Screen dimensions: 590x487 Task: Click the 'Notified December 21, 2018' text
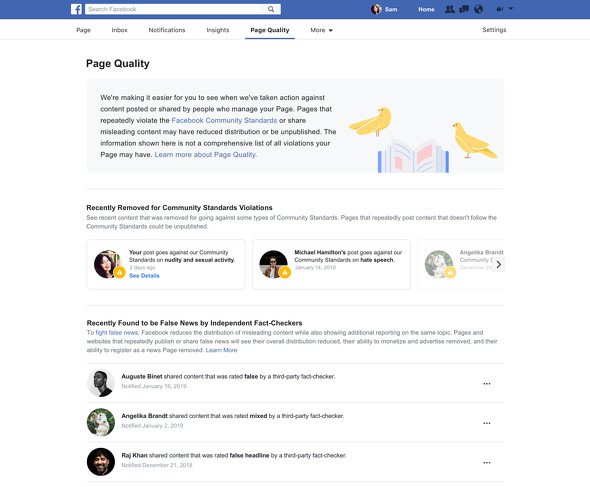coord(157,465)
